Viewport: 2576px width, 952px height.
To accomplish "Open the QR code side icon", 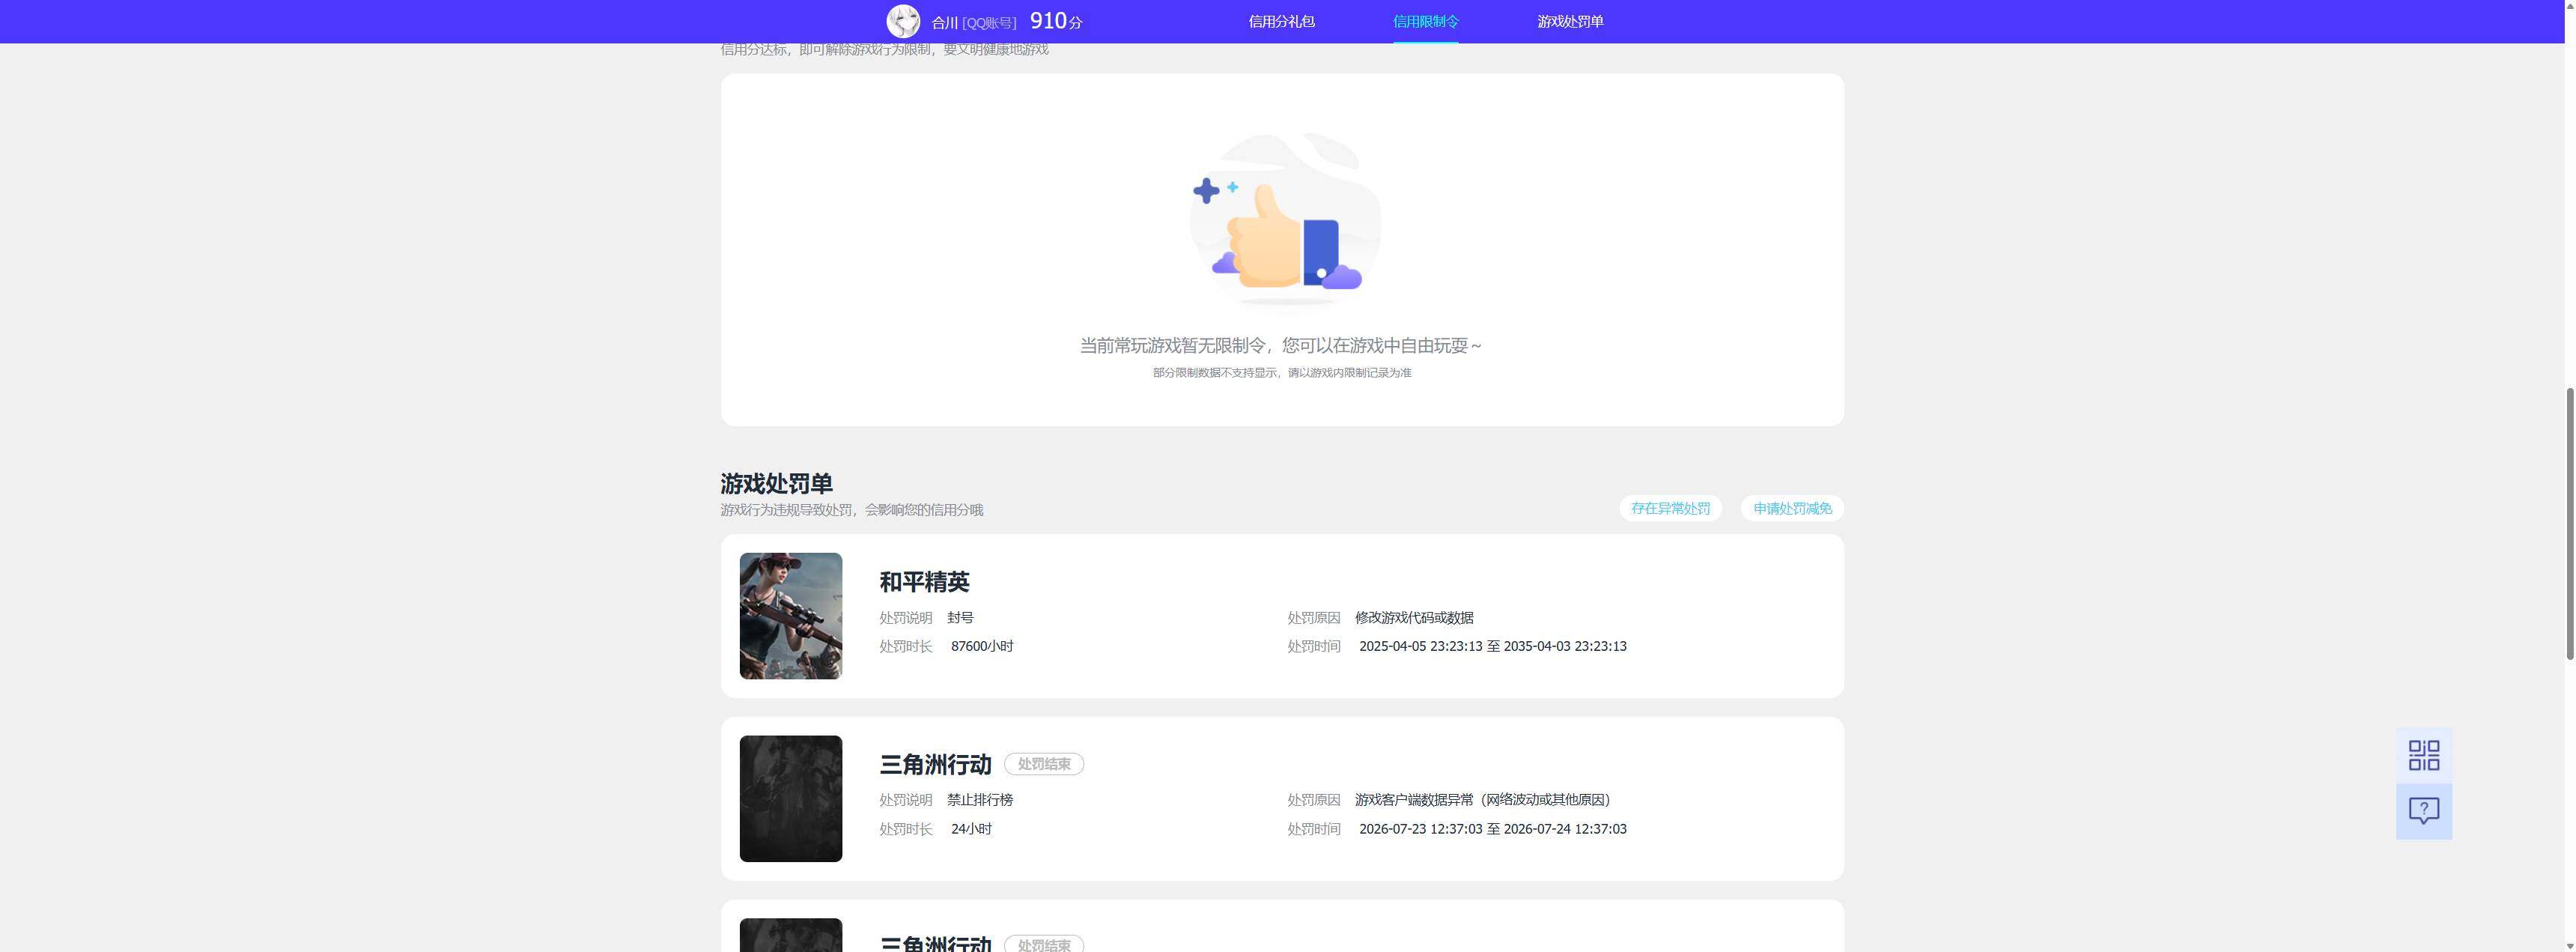I will click(x=2424, y=755).
